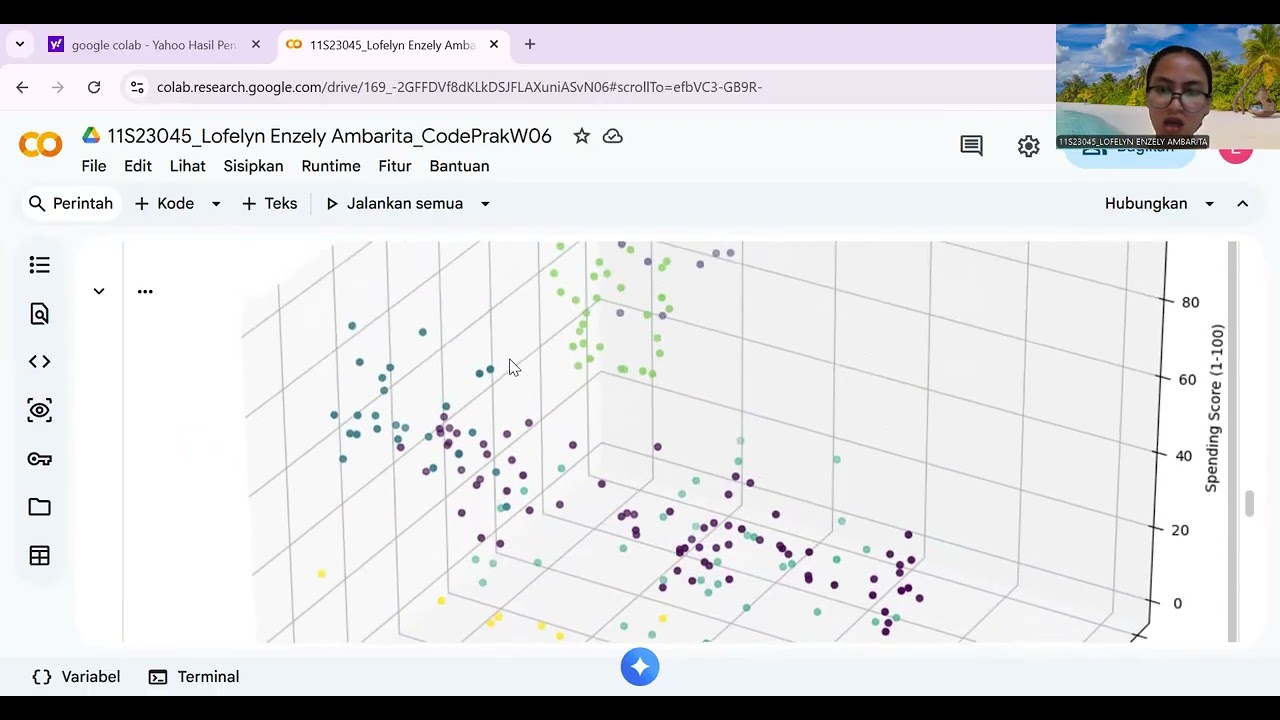Open the Data explorer eye icon
Image resolution: width=1280 pixels, height=720 pixels.
click(x=40, y=410)
